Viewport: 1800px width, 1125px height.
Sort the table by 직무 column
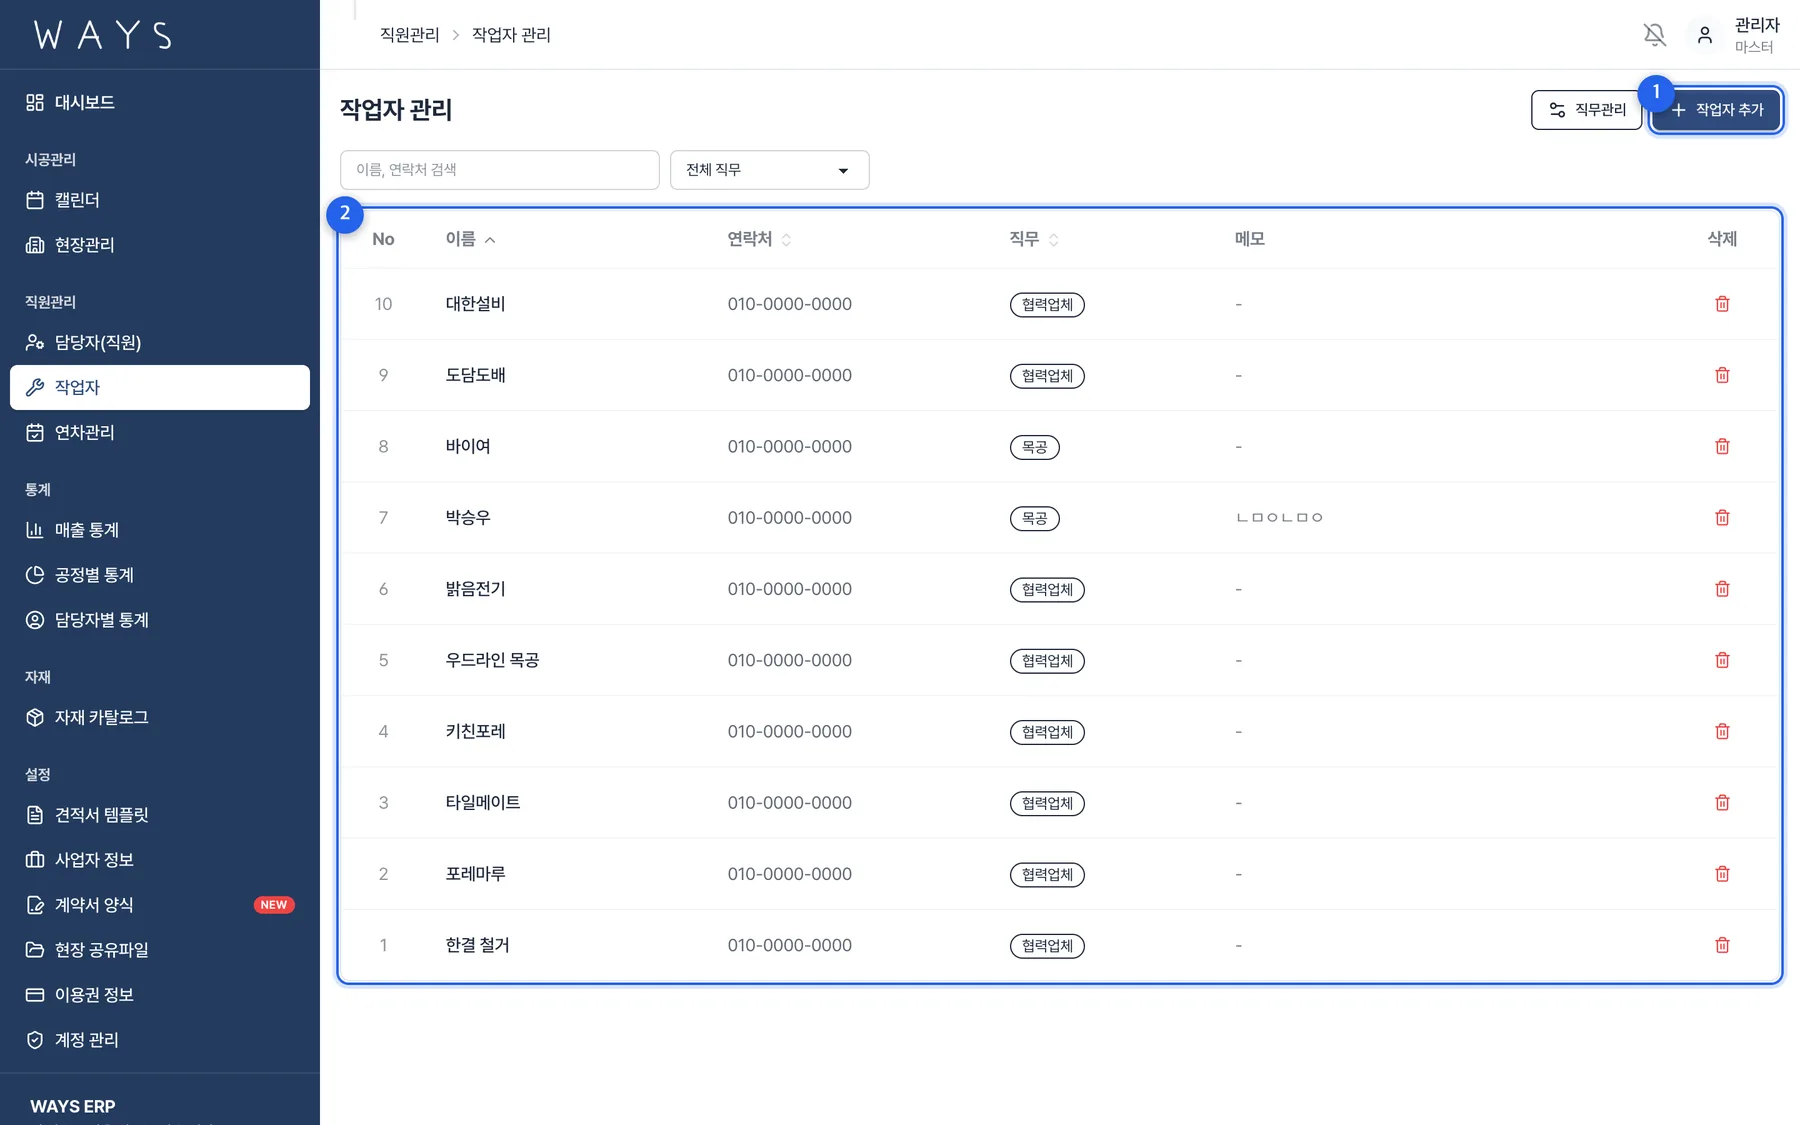[x=1034, y=239]
